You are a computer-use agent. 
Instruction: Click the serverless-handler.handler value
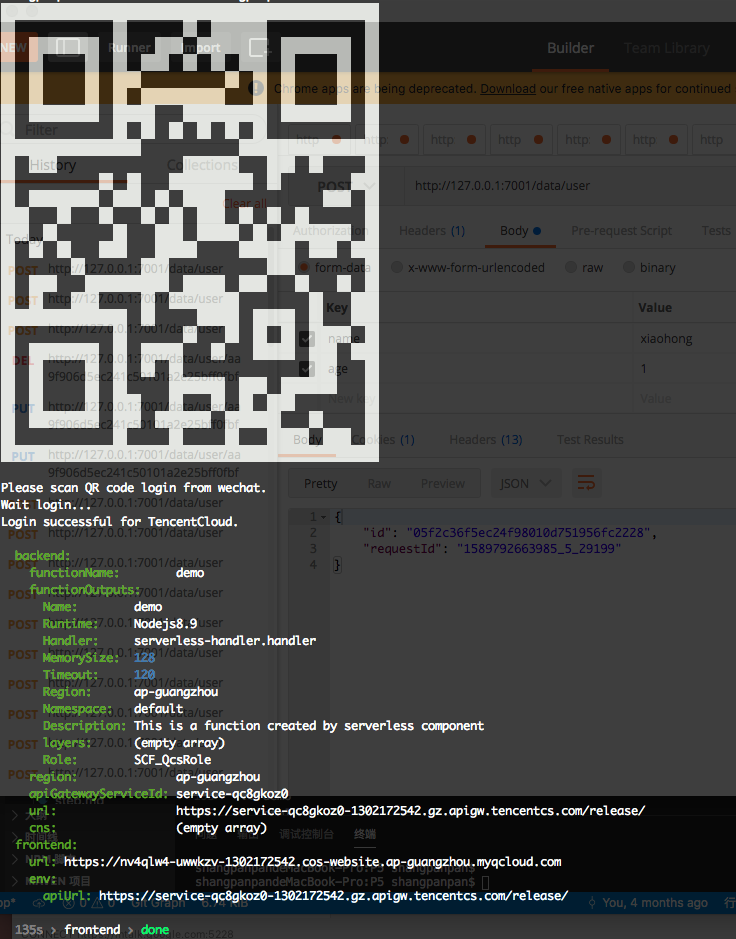coord(225,641)
